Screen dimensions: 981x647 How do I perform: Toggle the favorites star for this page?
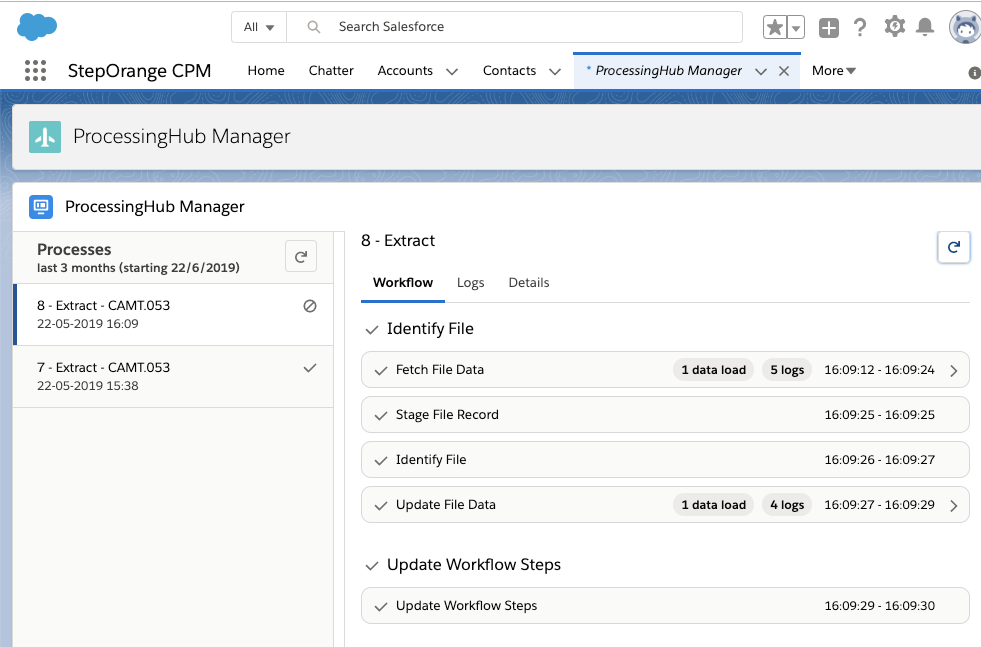click(773, 27)
